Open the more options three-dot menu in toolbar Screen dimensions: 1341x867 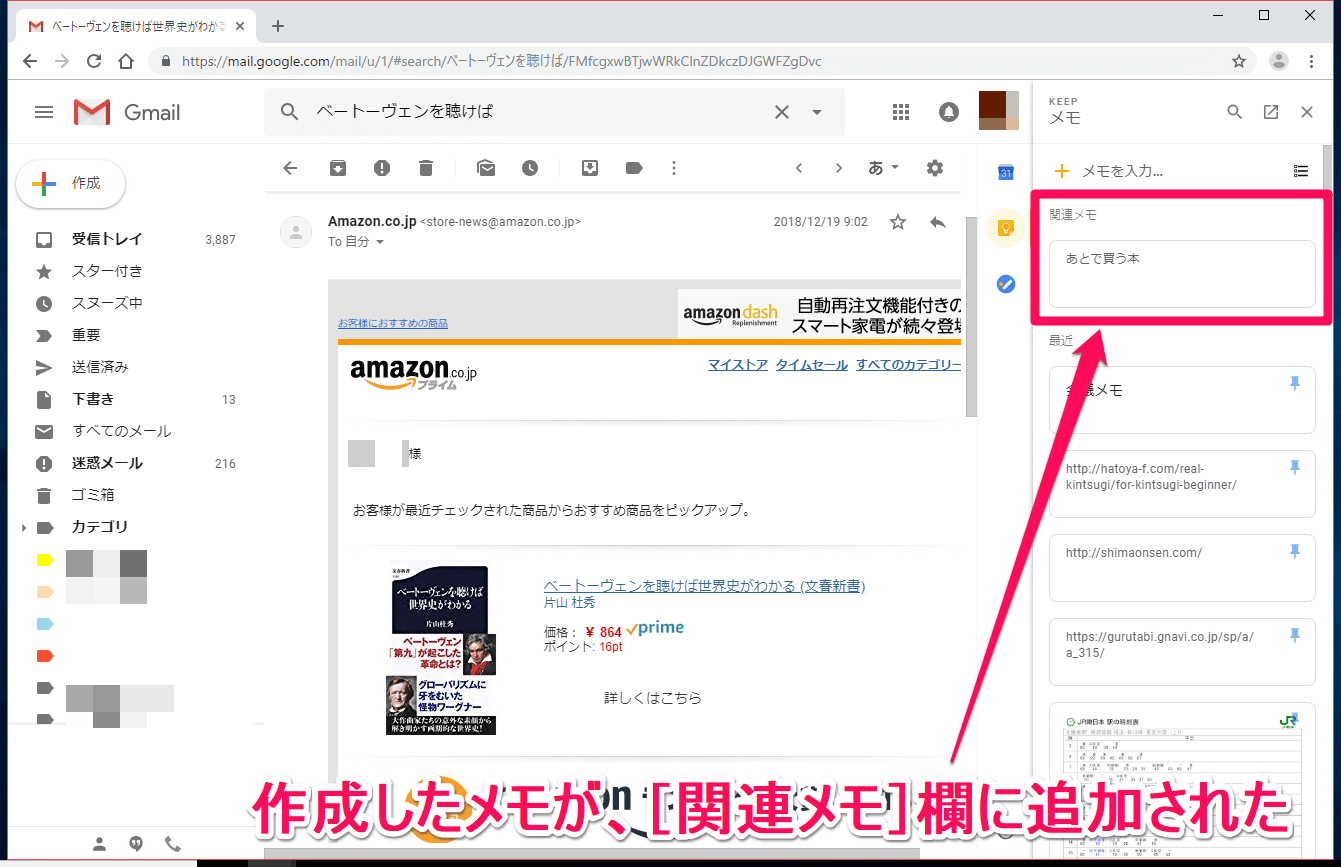[x=674, y=168]
